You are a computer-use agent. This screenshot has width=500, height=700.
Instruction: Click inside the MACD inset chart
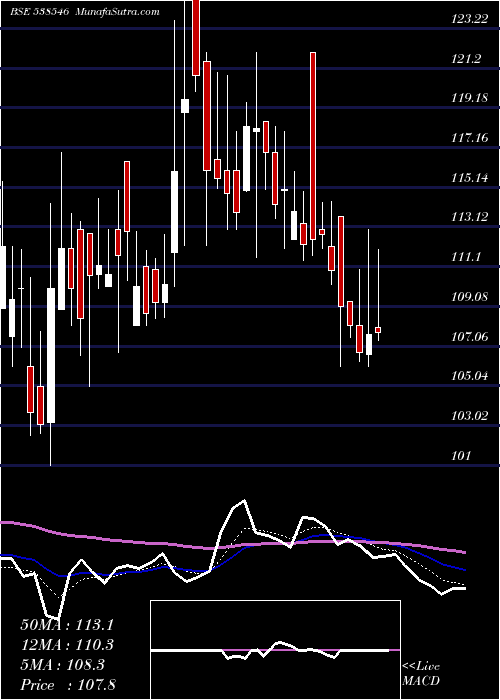(x=275, y=650)
